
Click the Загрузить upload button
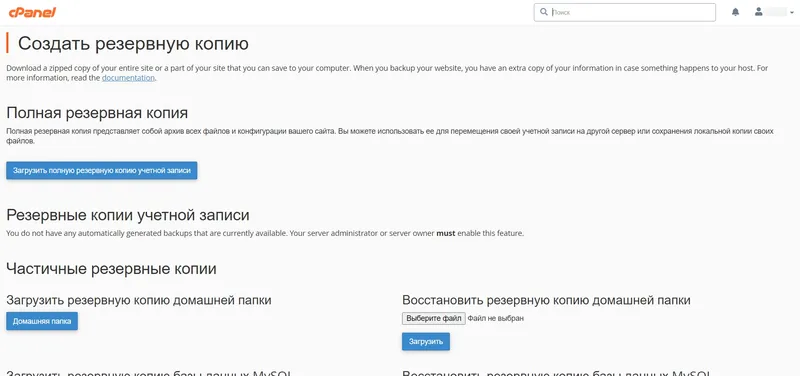pyautogui.click(x=426, y=342)
